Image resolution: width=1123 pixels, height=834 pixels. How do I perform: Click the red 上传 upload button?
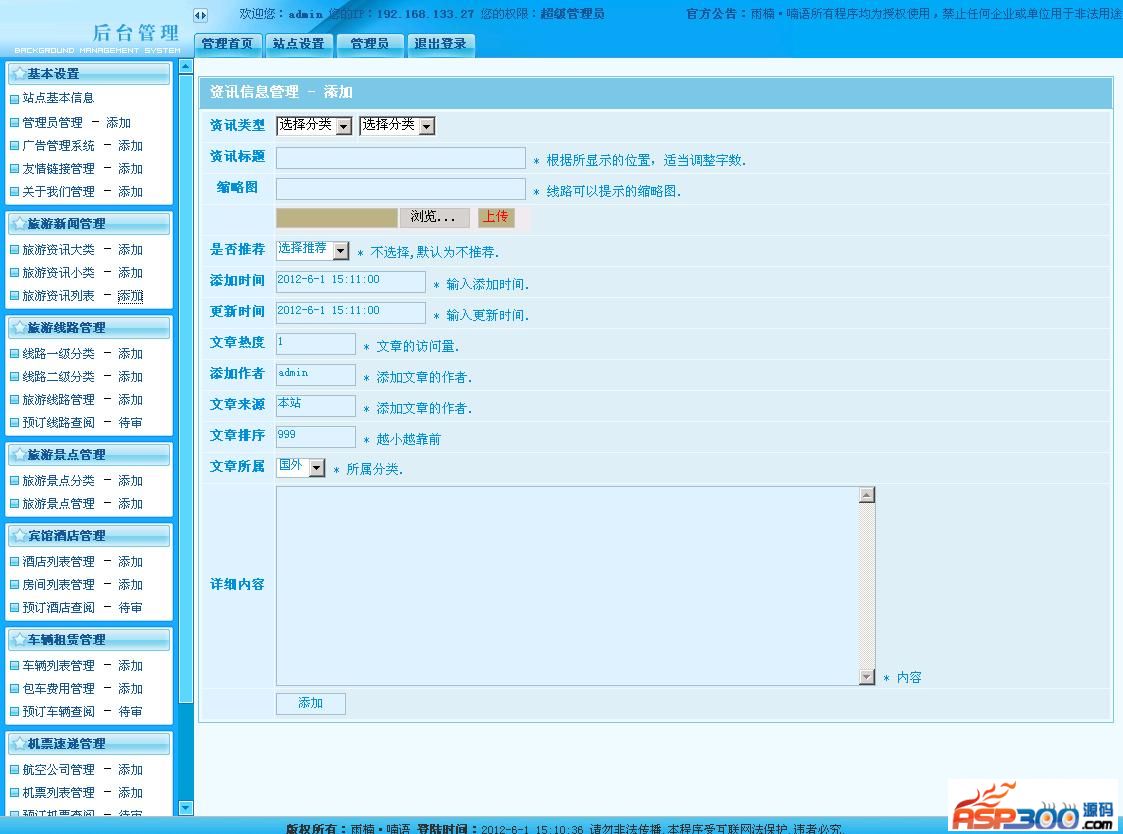(x=495, y=217)
